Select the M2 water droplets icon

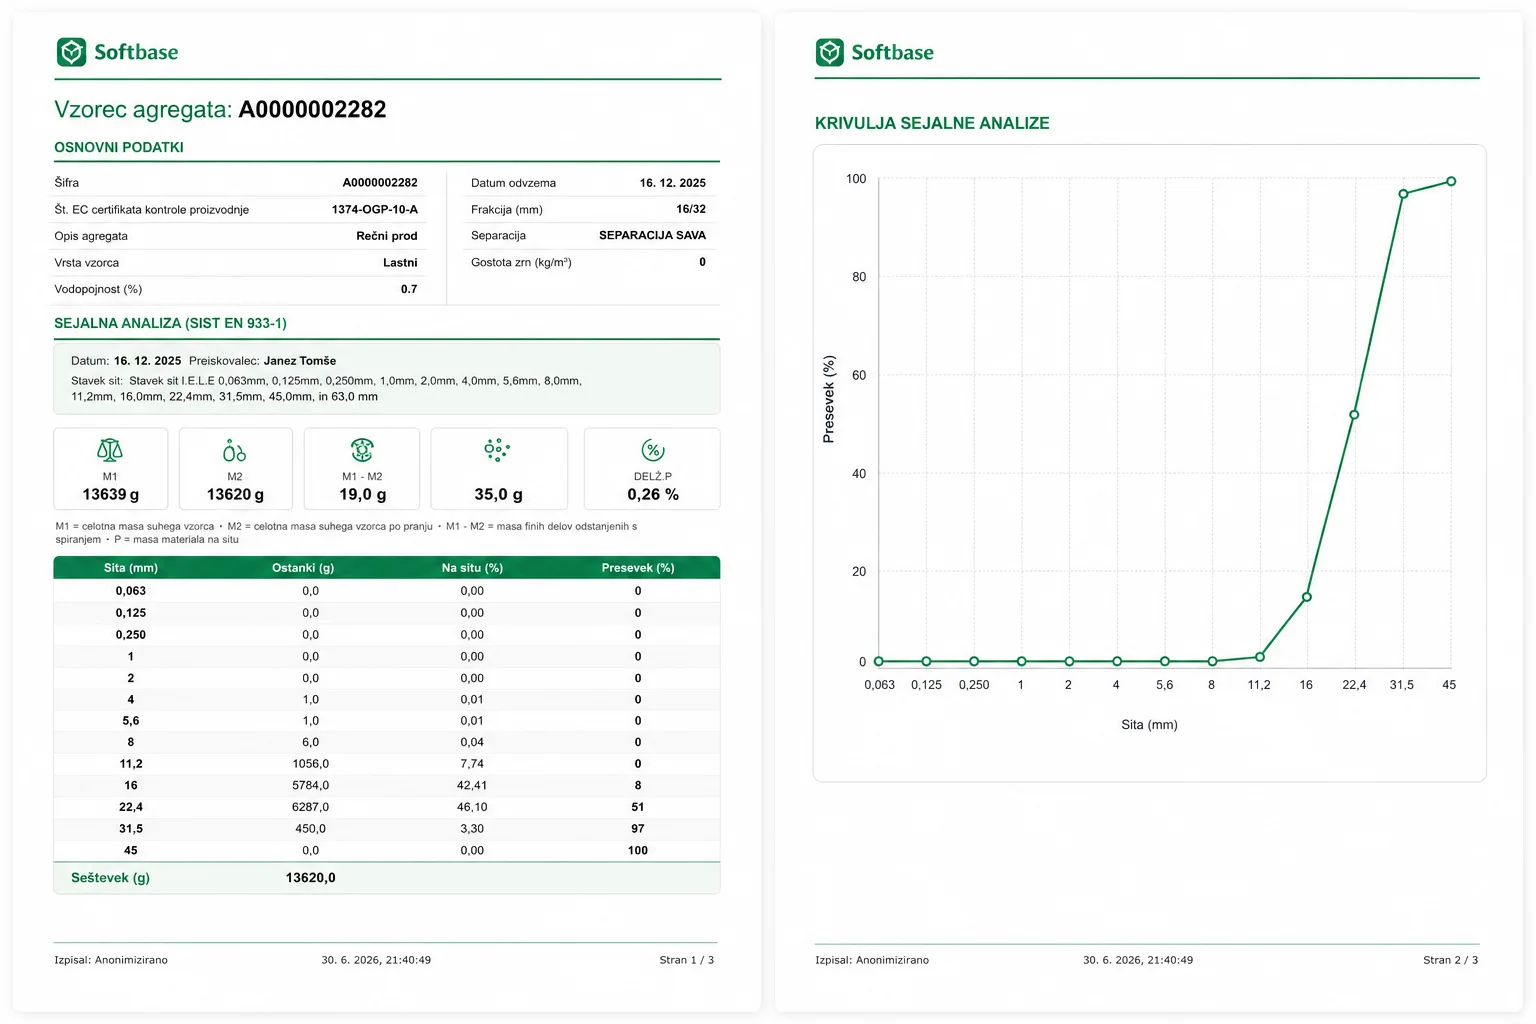234,450
